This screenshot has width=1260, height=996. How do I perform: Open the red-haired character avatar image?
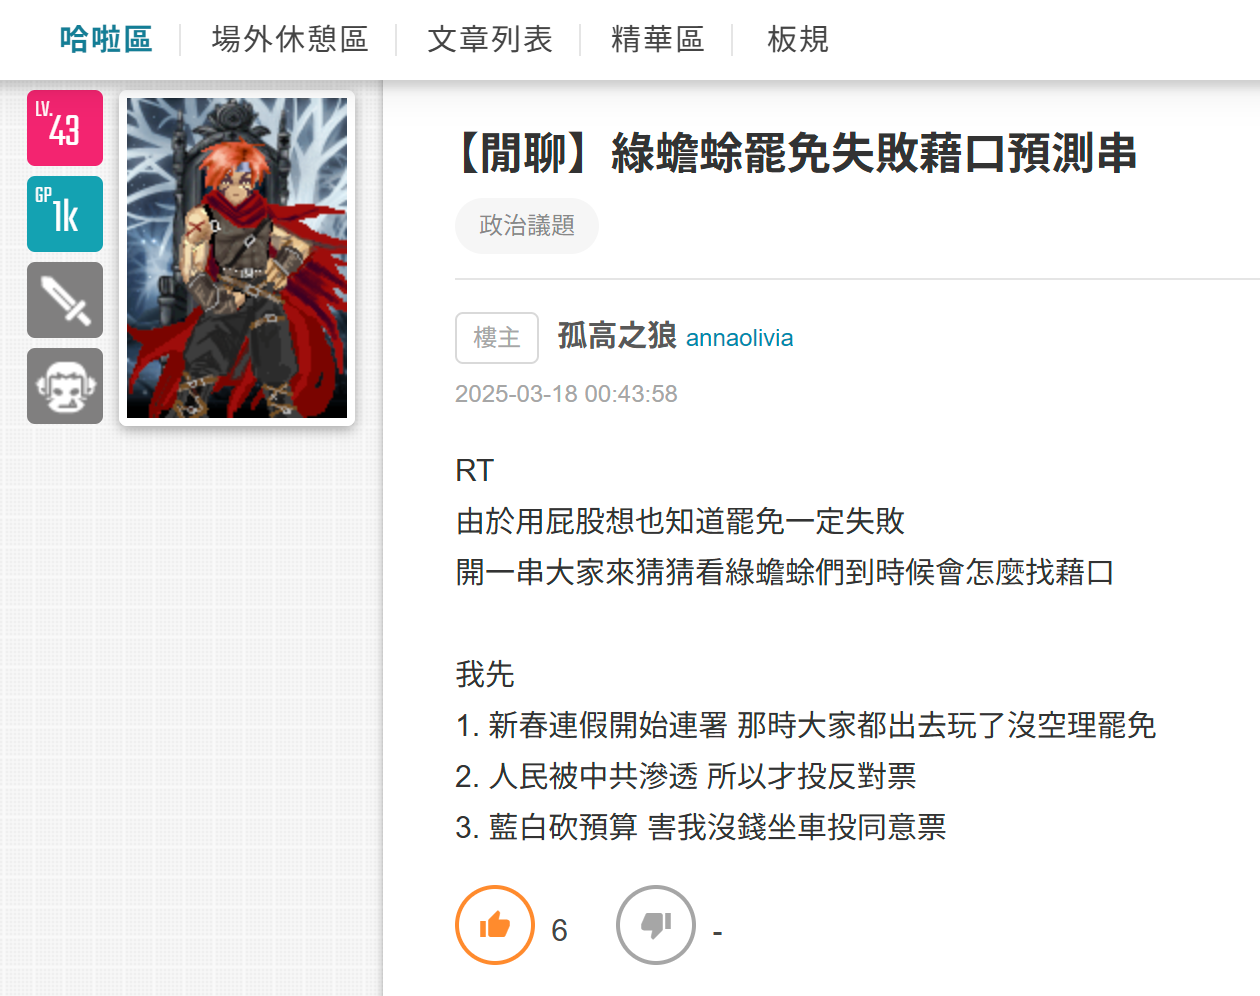(x=237, y=258)
